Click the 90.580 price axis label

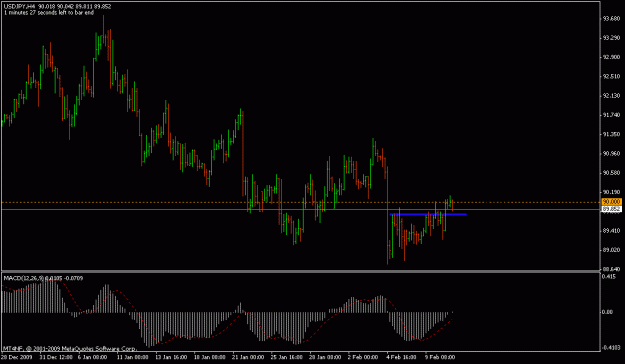click(x=611, y=173)
